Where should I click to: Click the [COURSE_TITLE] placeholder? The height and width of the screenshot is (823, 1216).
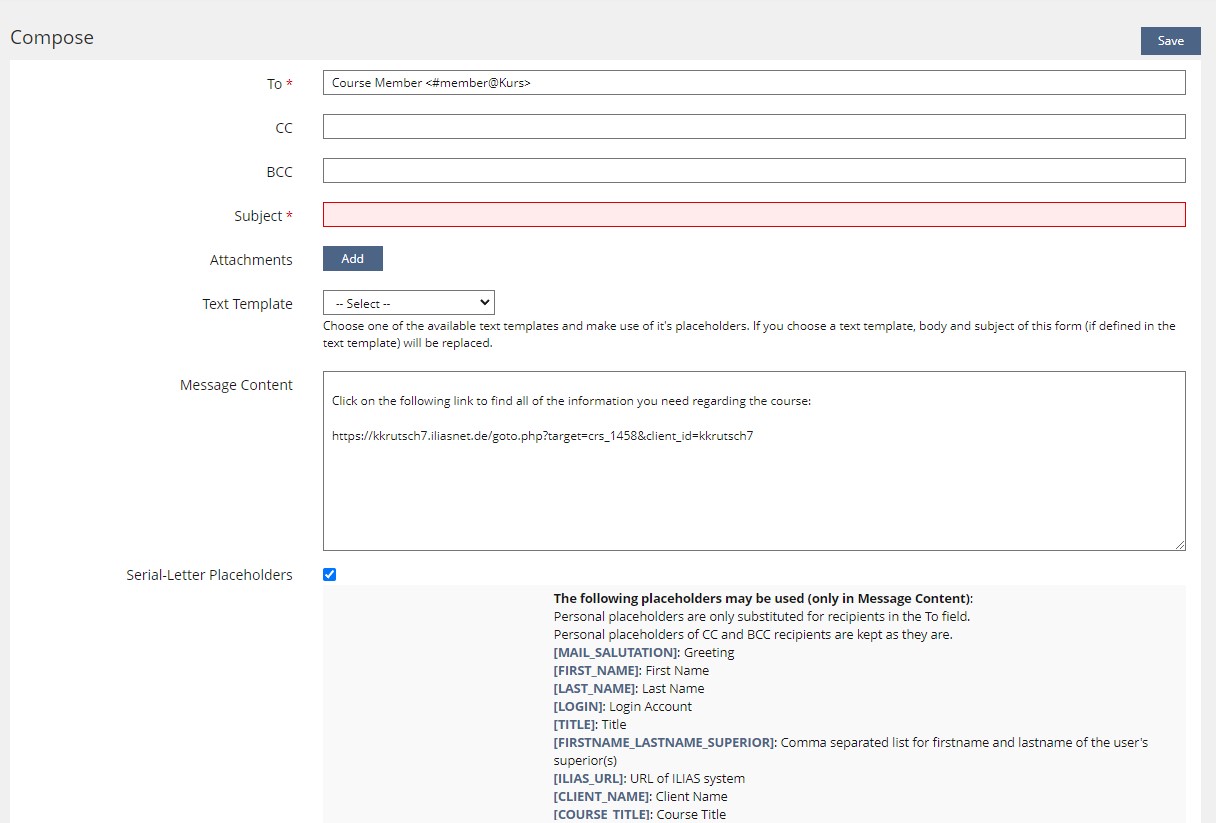pyautogui.click(x=604, y=815)
